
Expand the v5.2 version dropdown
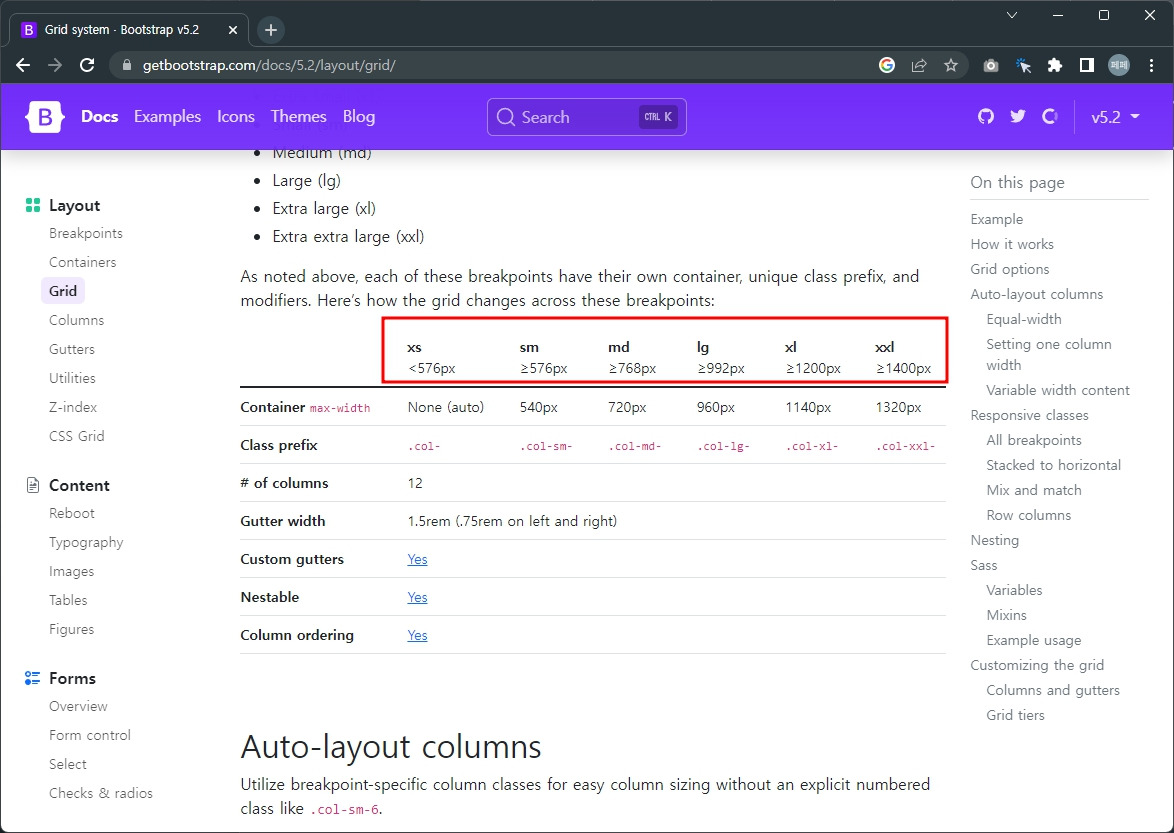click(x=1115, y=117)
